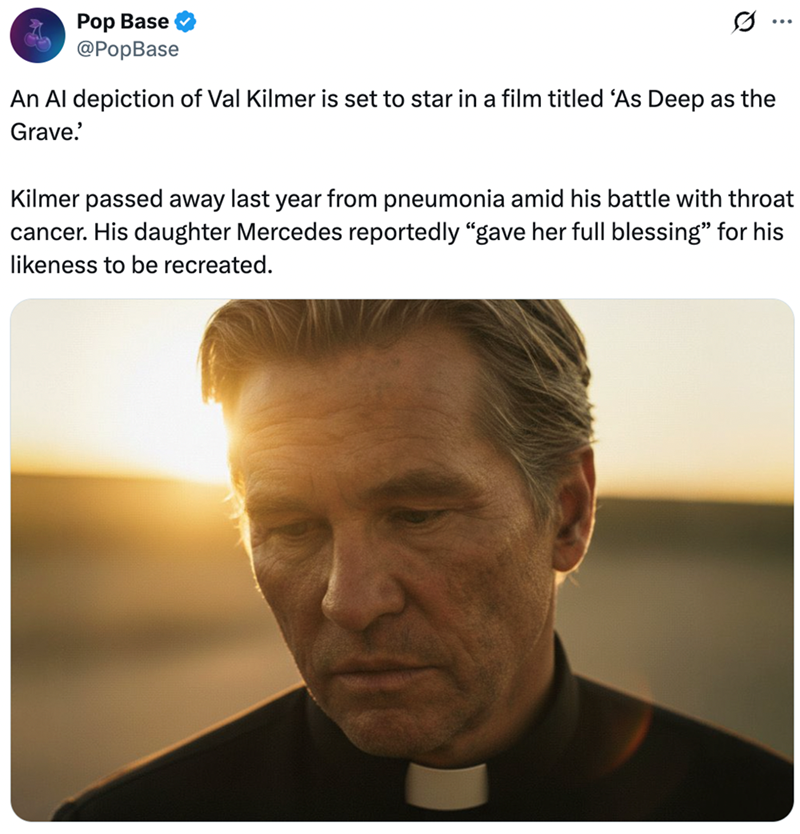Open the attached Val Kilmer priest photo

tap(400, 560)
